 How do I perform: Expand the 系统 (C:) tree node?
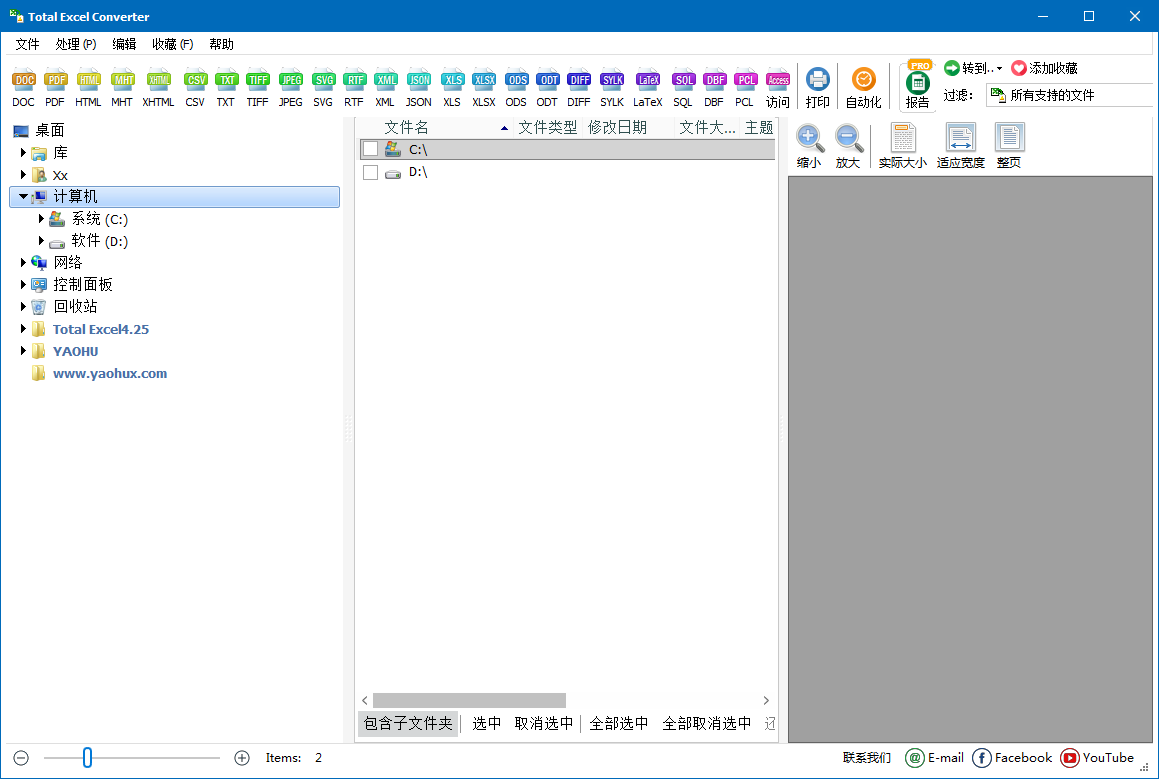[42, 219]
